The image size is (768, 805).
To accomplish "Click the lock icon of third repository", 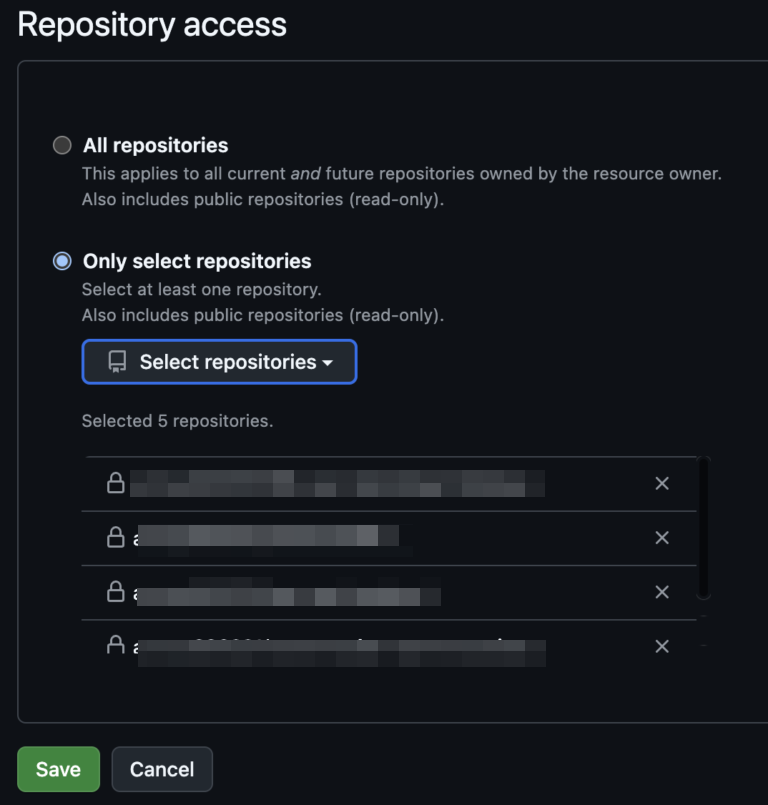I will pos(116,592).
